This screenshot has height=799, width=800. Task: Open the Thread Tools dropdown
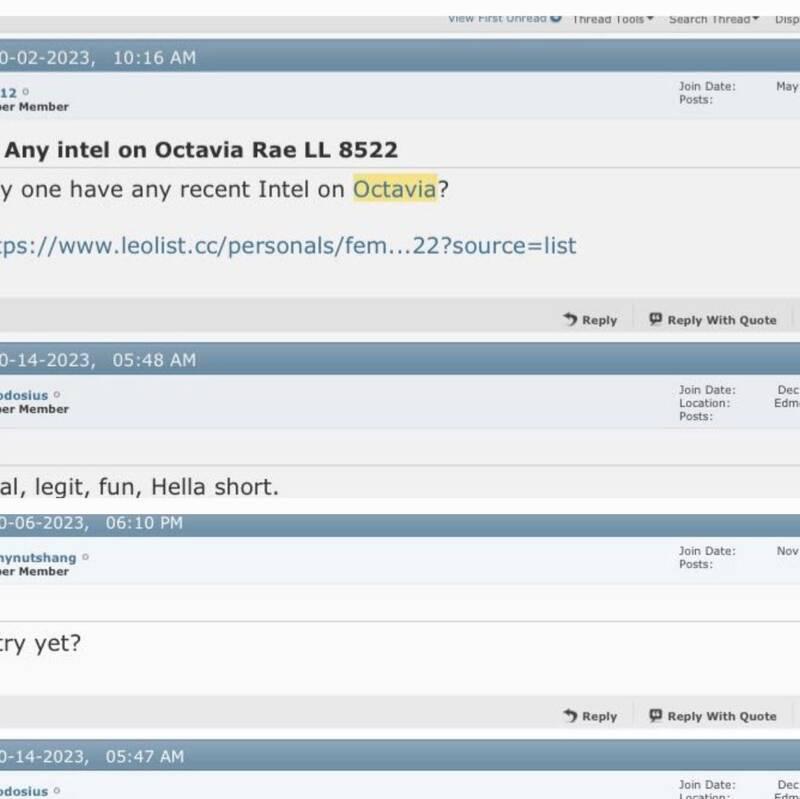(613, 19)
